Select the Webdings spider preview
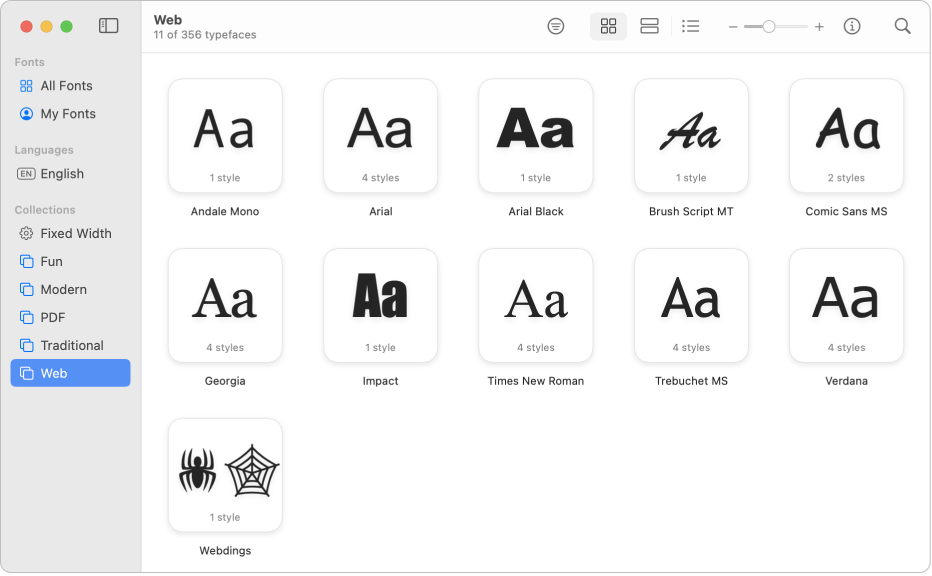Image resolution: width=932 pixels, height=576 pixels. [x=225, y=475]
